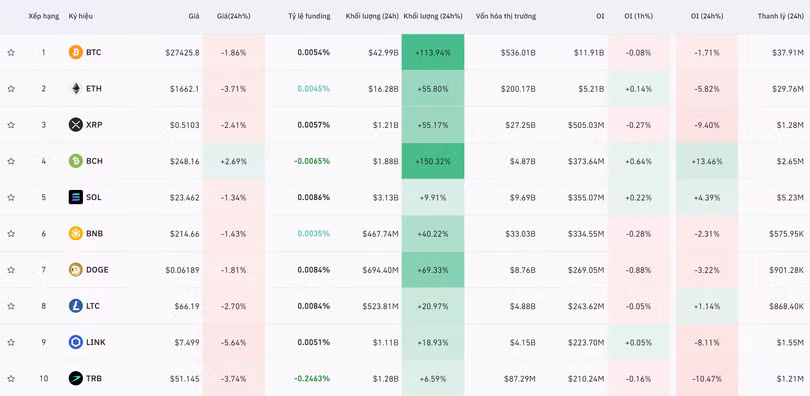Open the LTC symbol link
Viewport: 810px width, 396px height.
[93, 306]
